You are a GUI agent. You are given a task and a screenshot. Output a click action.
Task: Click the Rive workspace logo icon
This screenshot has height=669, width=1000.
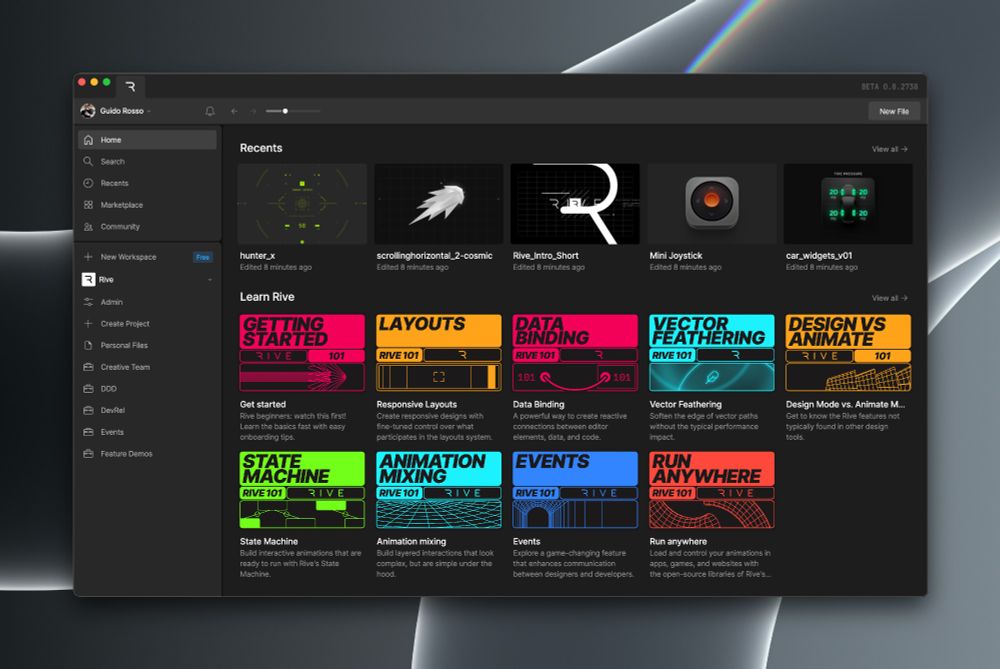click(x=88, y=279)
